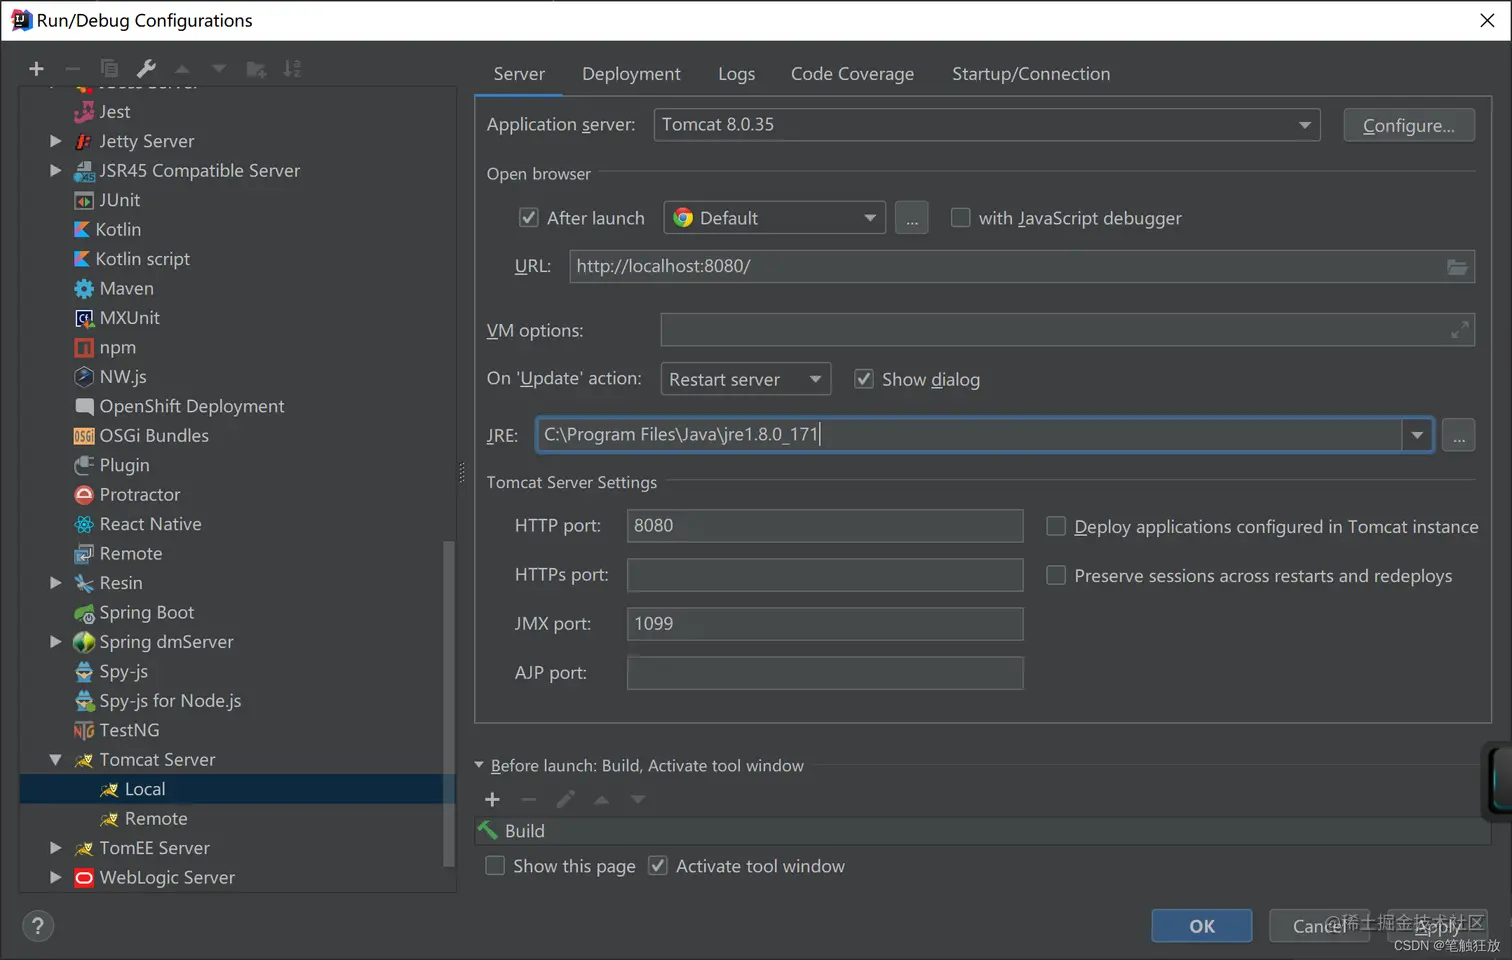Click the OSGi Bundles icon

click(x=84, y=436)
